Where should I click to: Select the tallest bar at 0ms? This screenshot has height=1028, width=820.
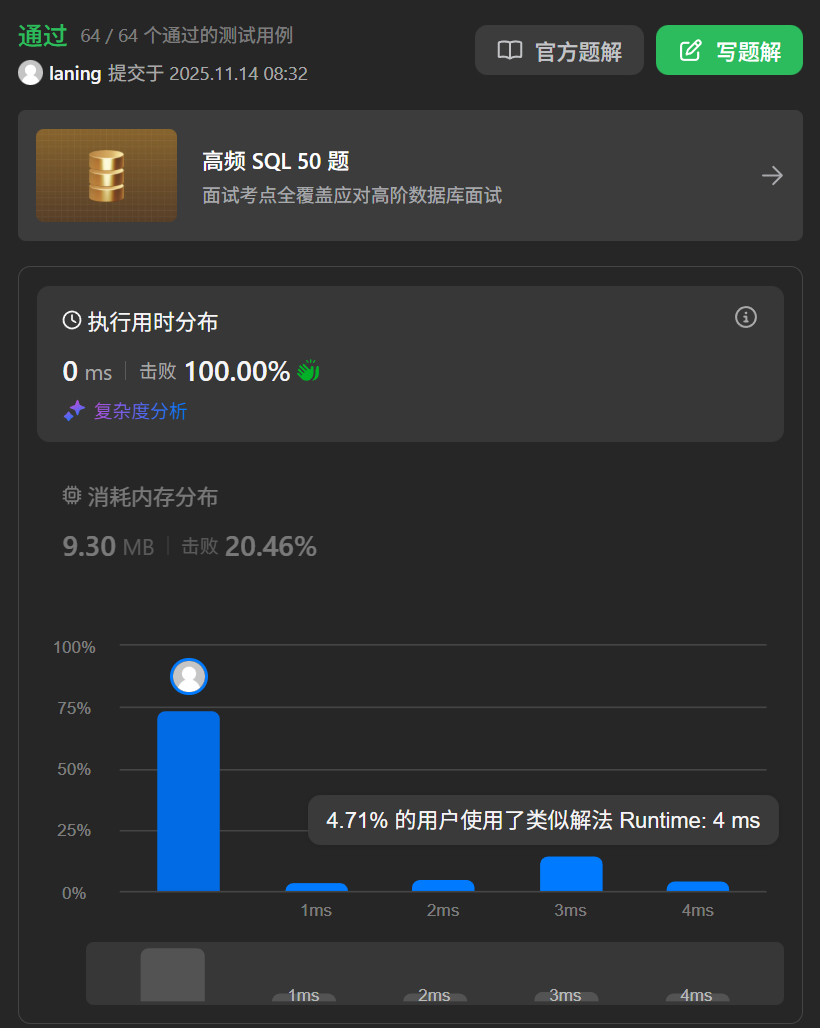coord(189,800)
